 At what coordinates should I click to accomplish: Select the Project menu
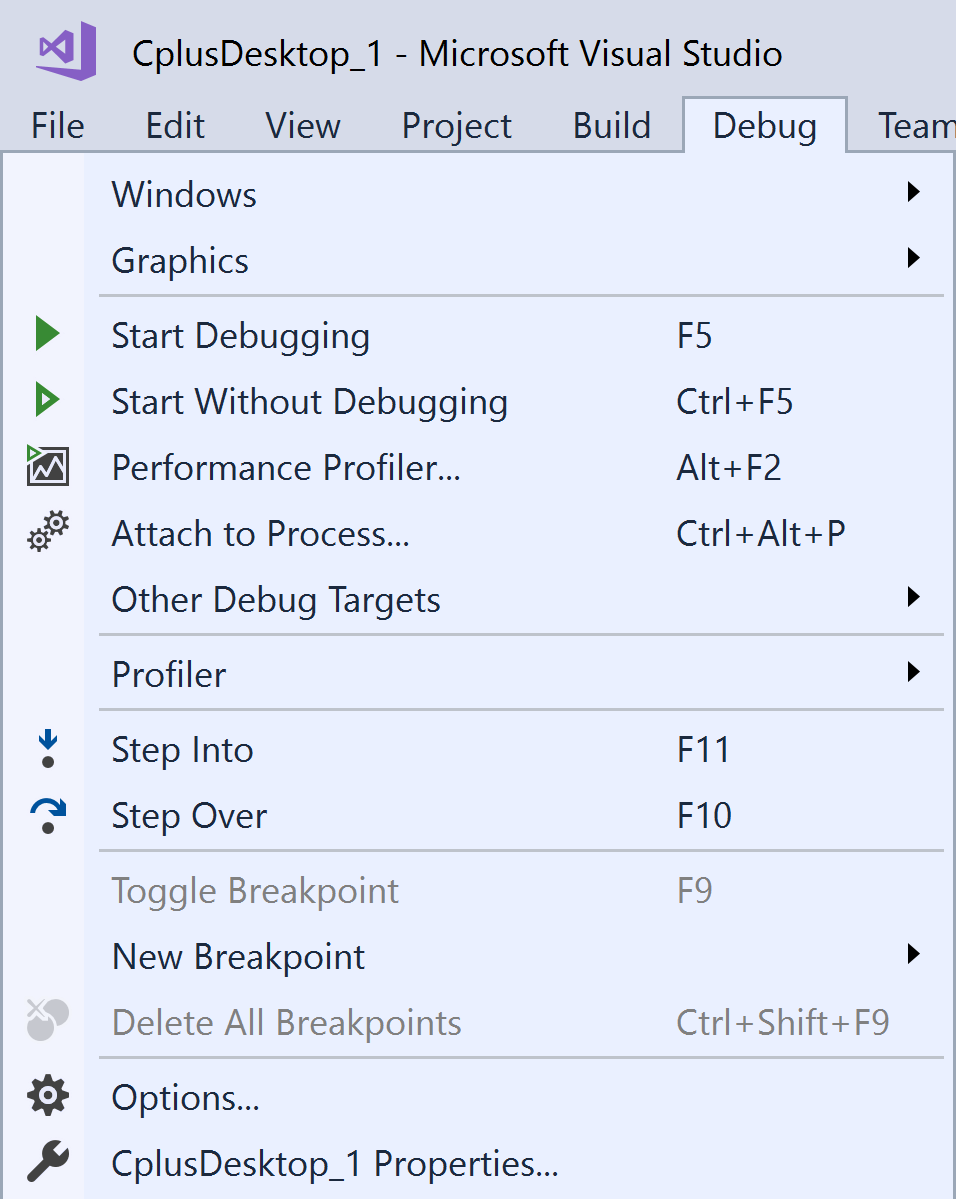456,125
